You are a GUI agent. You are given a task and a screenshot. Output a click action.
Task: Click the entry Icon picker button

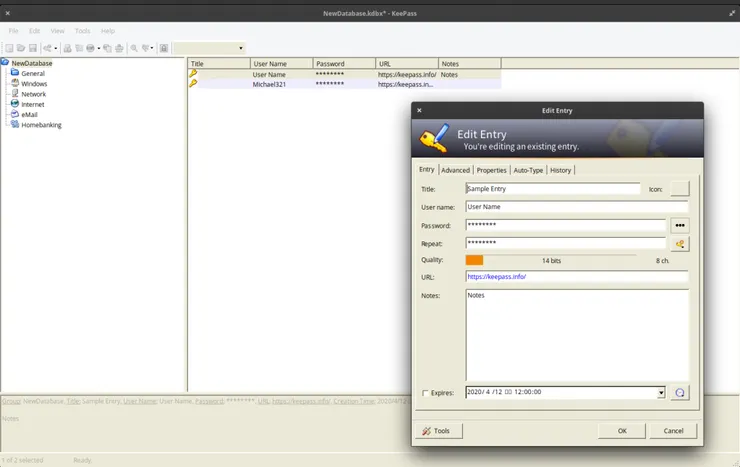(680, 189)
